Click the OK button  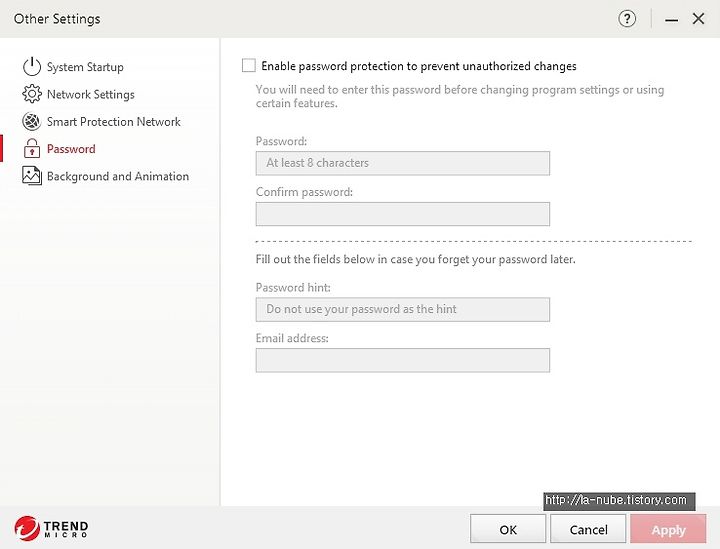[508, 529]
